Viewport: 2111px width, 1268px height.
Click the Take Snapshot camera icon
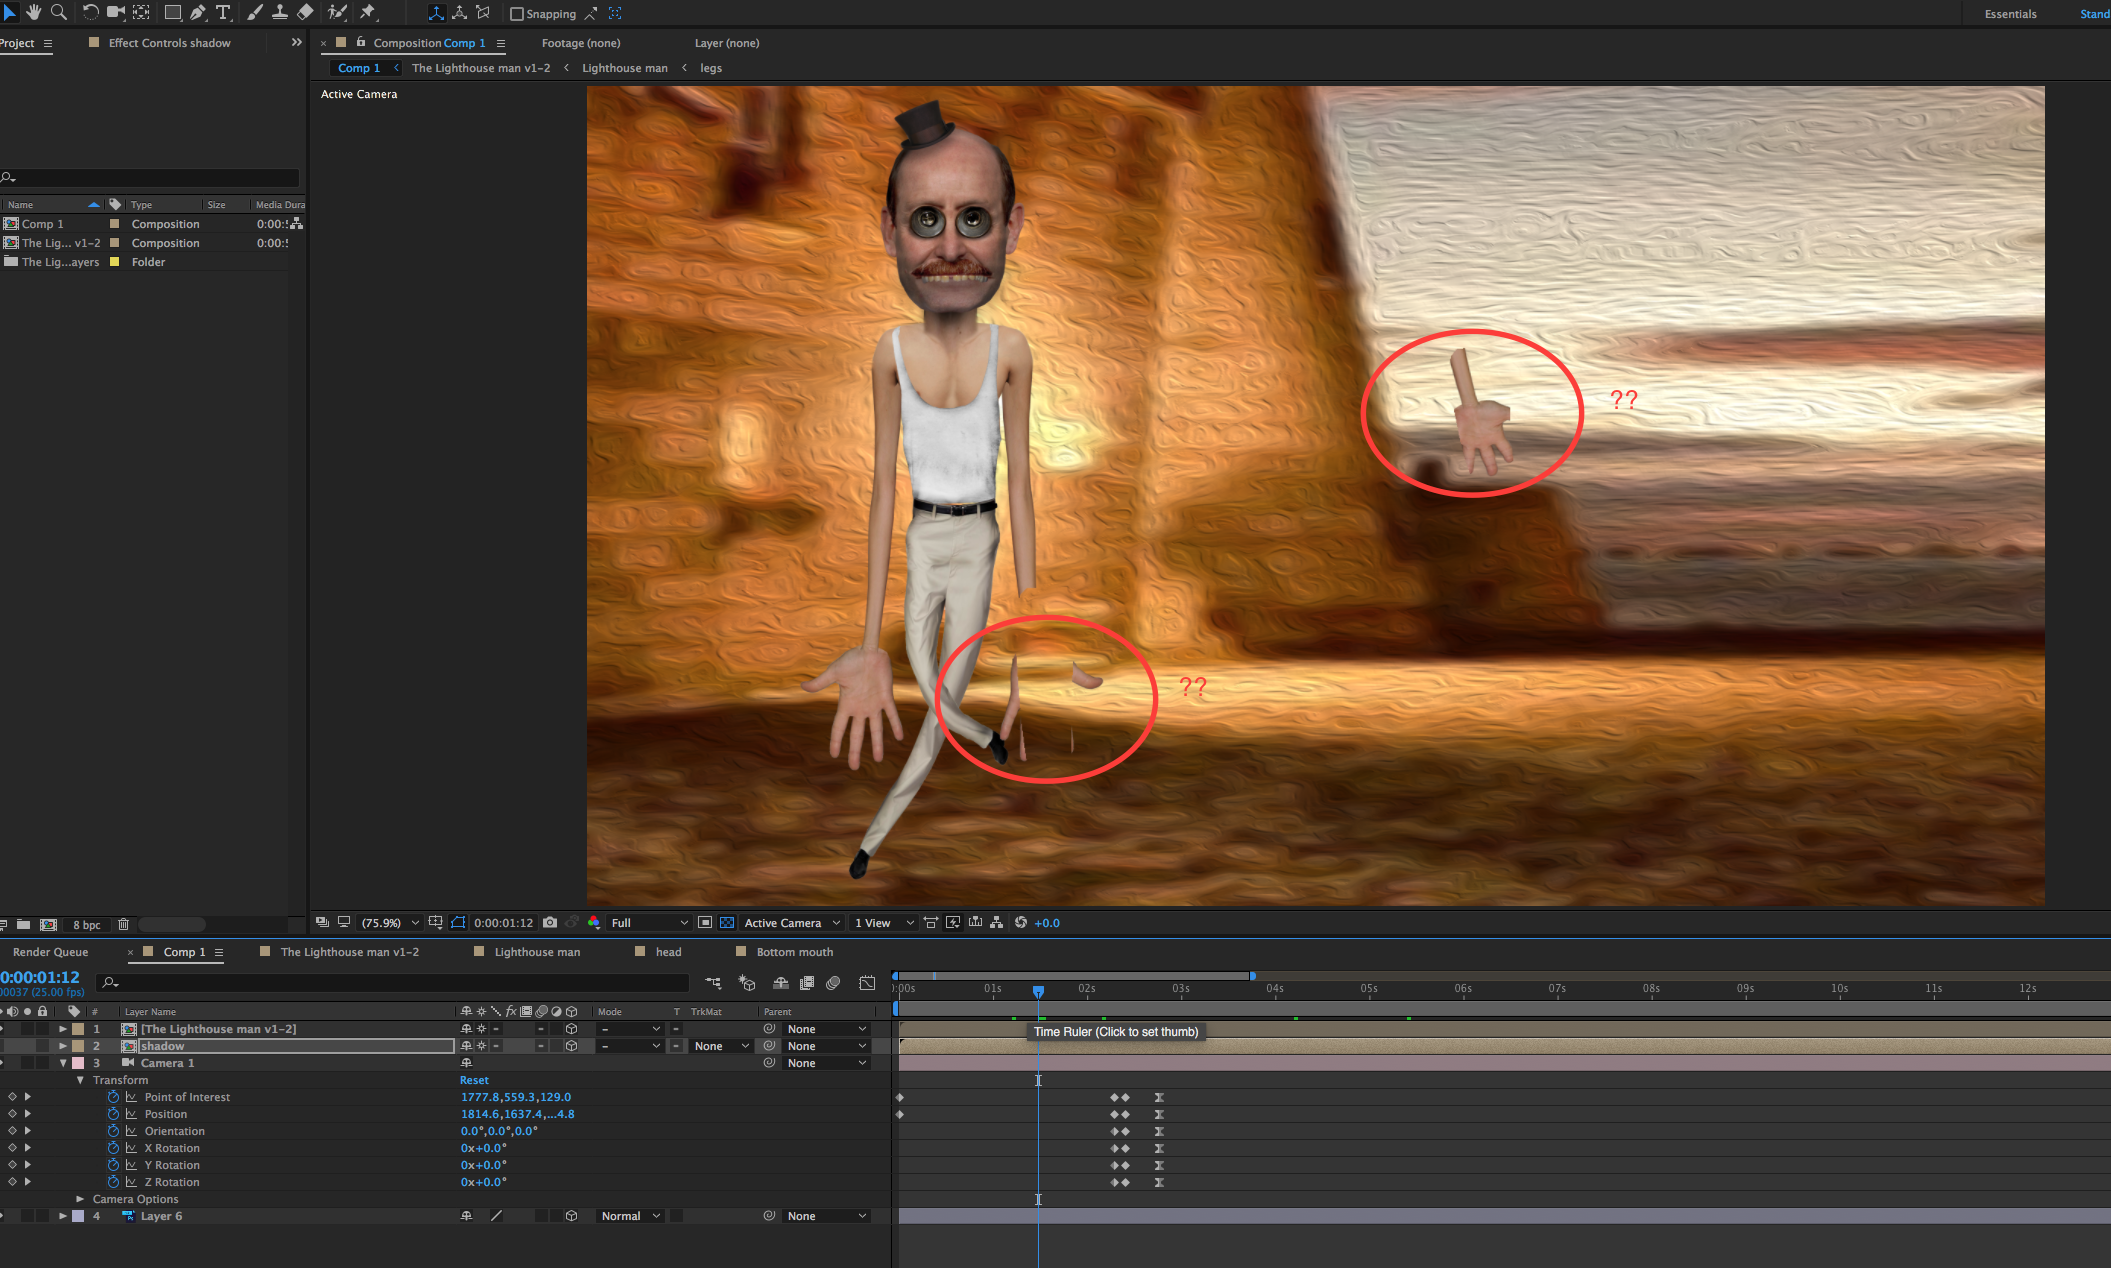[x=550, y=922]
